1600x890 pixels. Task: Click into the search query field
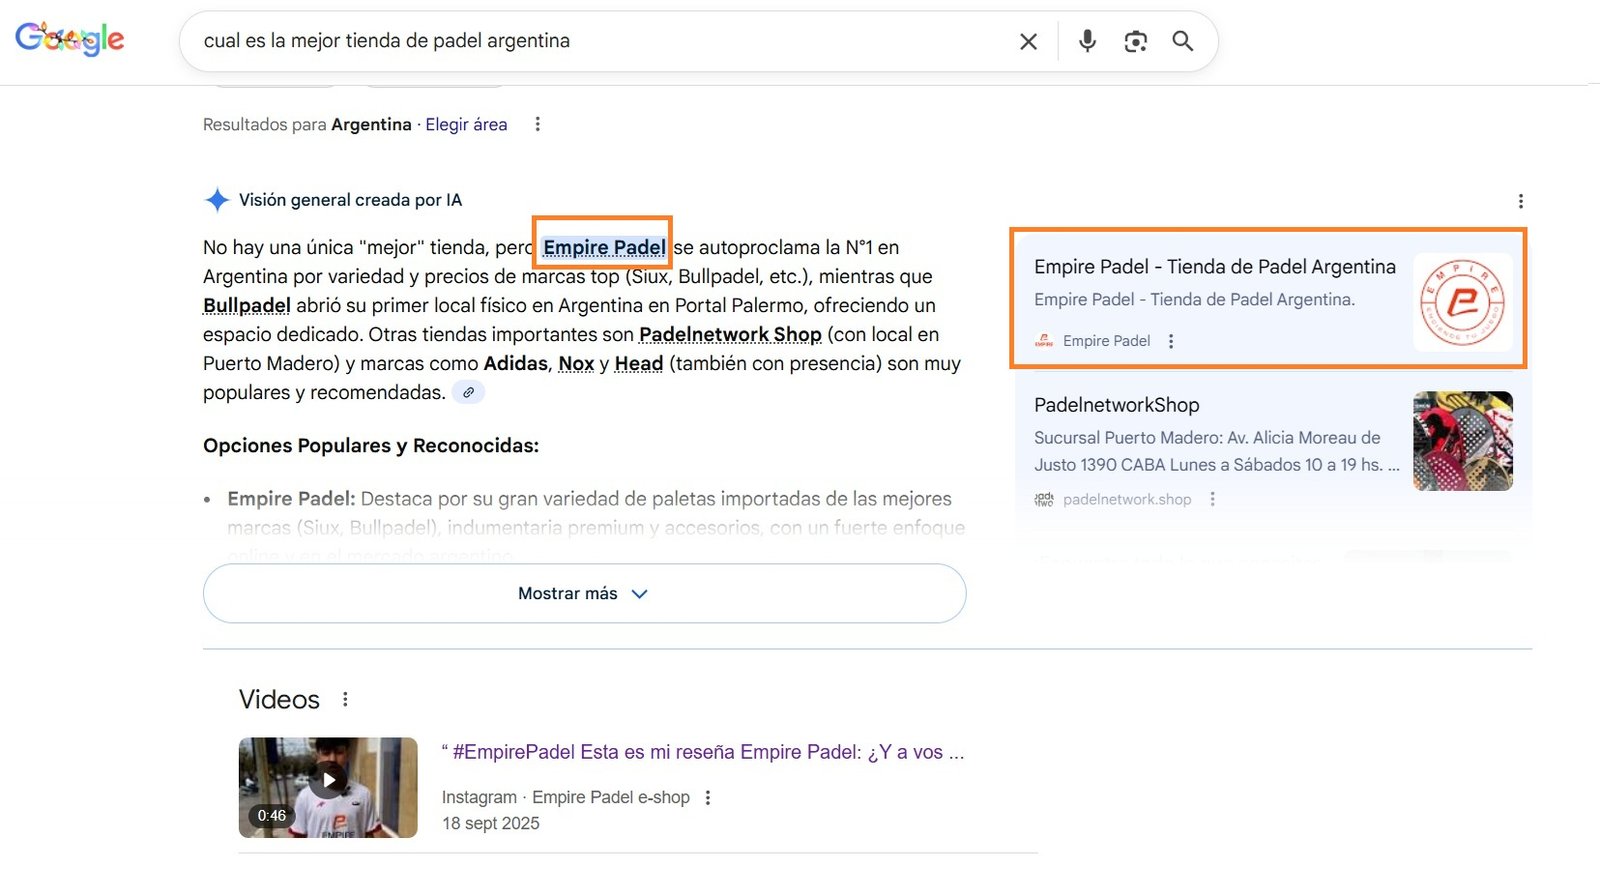[x=600, y=41]
